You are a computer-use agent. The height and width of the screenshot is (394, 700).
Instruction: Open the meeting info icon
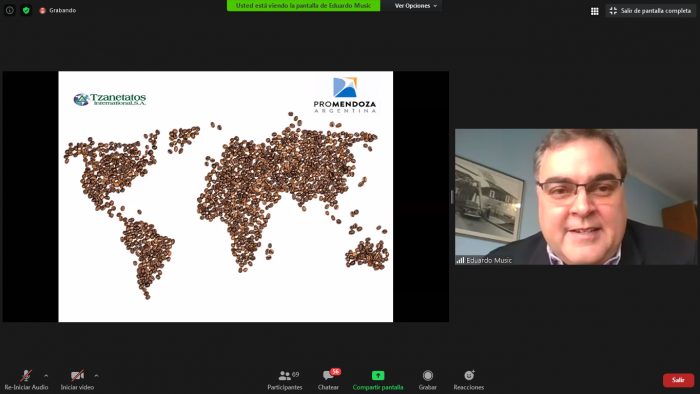[9, 10]
